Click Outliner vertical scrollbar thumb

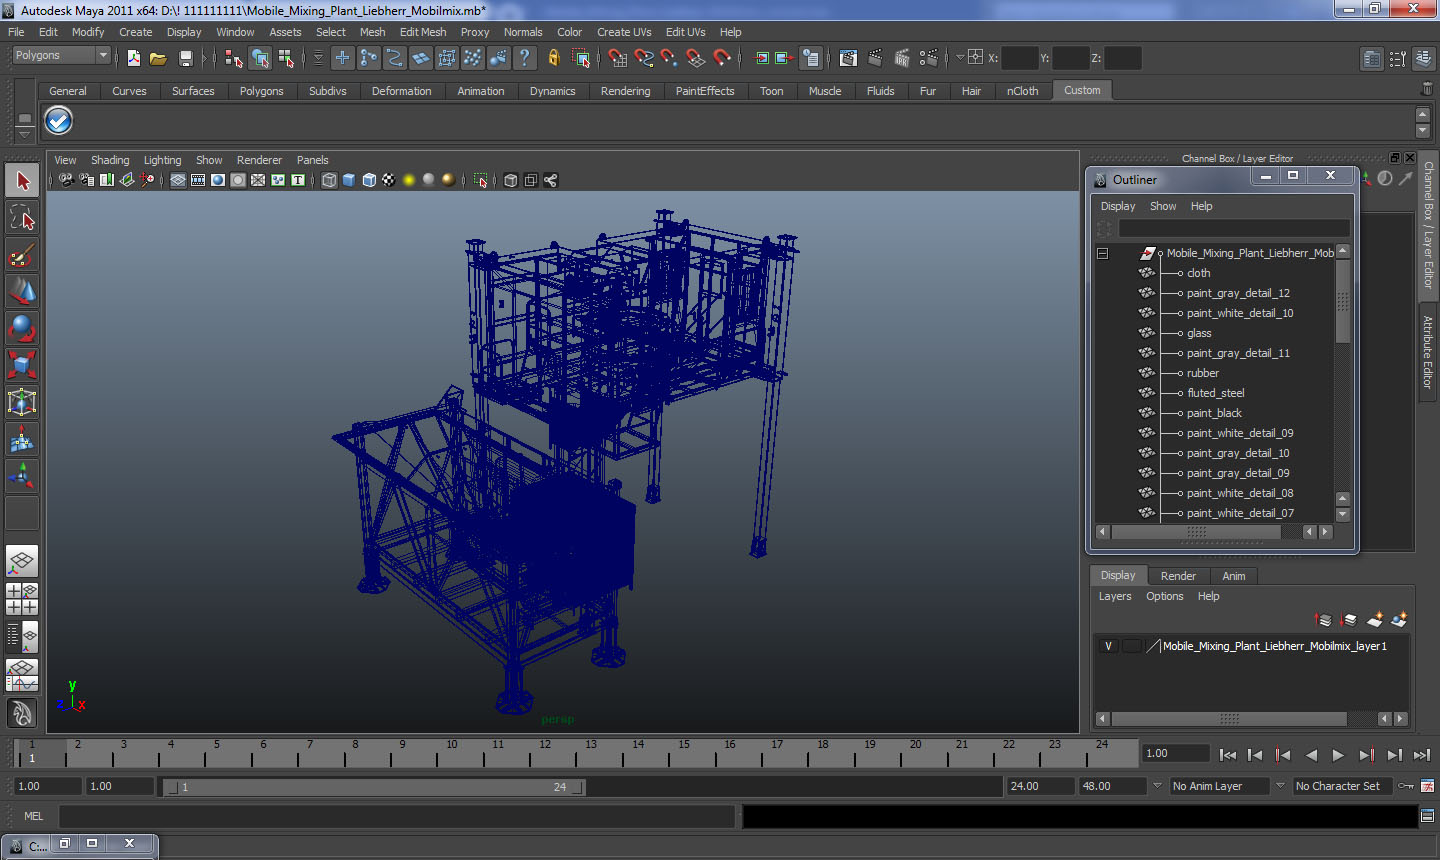[x=1343, y=301]
